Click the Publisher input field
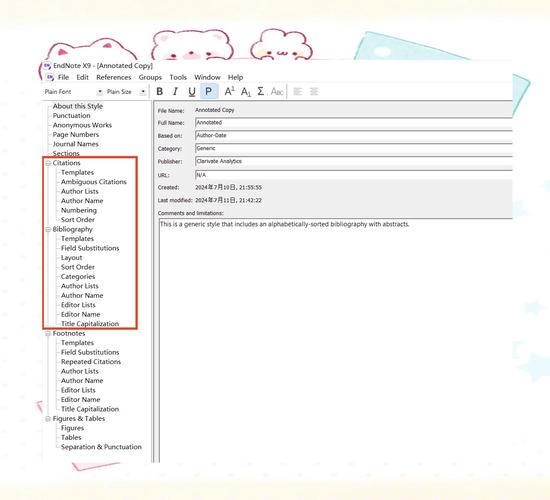 point(354,161)
